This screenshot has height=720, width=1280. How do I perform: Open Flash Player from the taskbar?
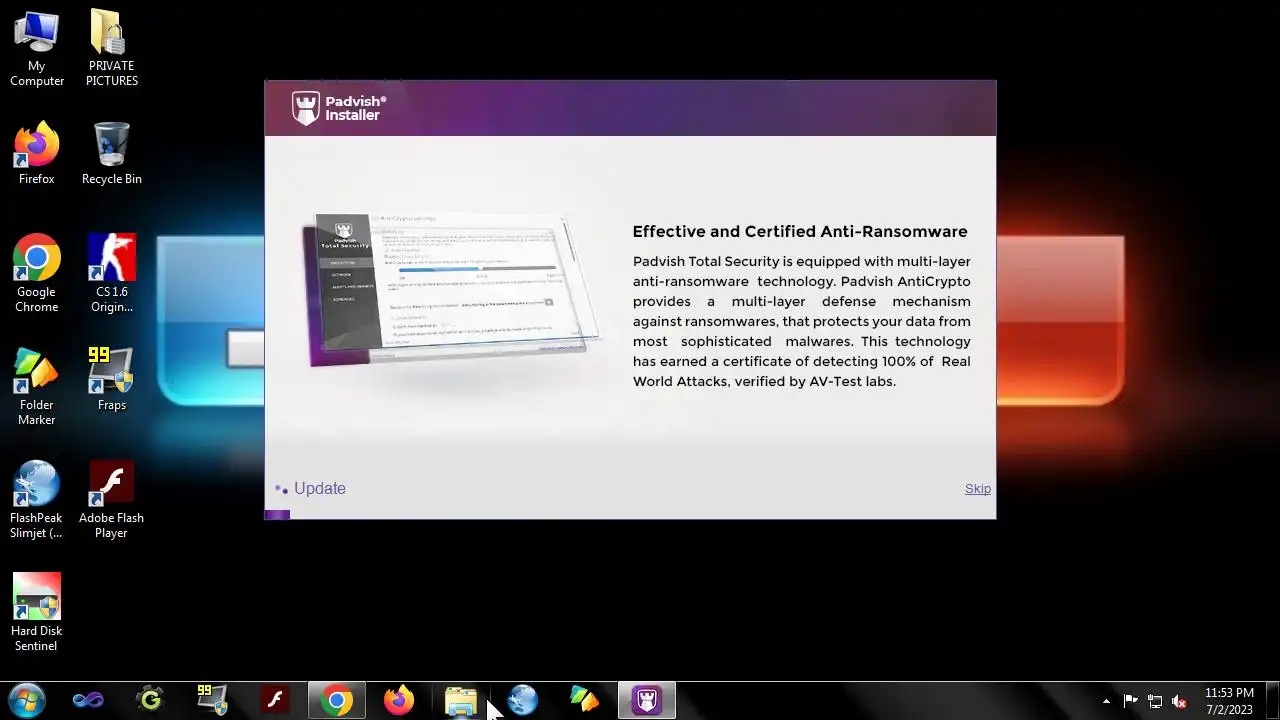click(274, 700)
